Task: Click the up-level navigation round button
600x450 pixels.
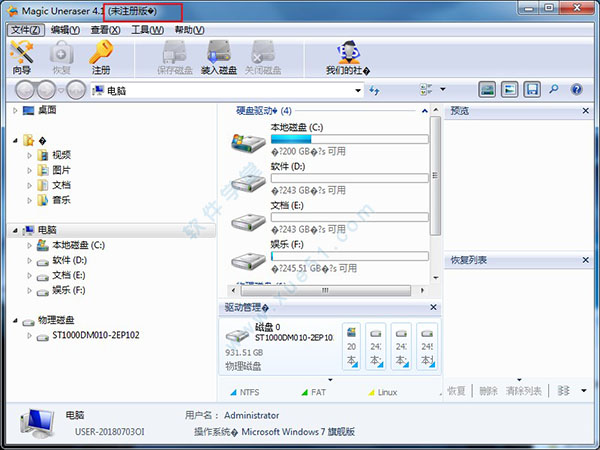Action: [x=76, y=90]
